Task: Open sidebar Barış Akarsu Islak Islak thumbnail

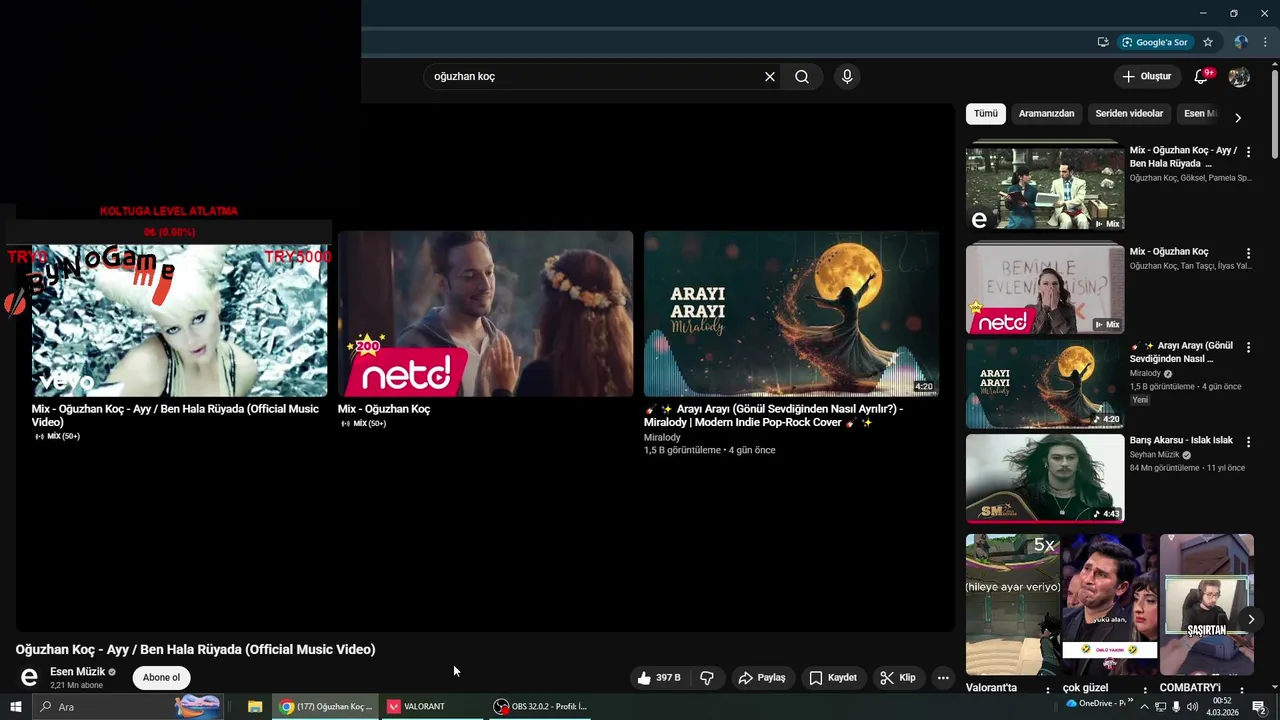Action: pos(1045,478)
